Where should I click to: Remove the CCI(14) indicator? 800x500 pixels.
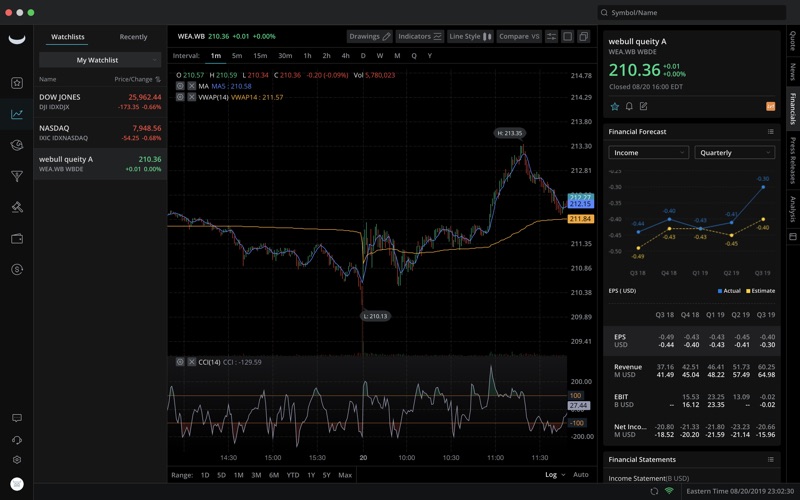coord(192,362)
